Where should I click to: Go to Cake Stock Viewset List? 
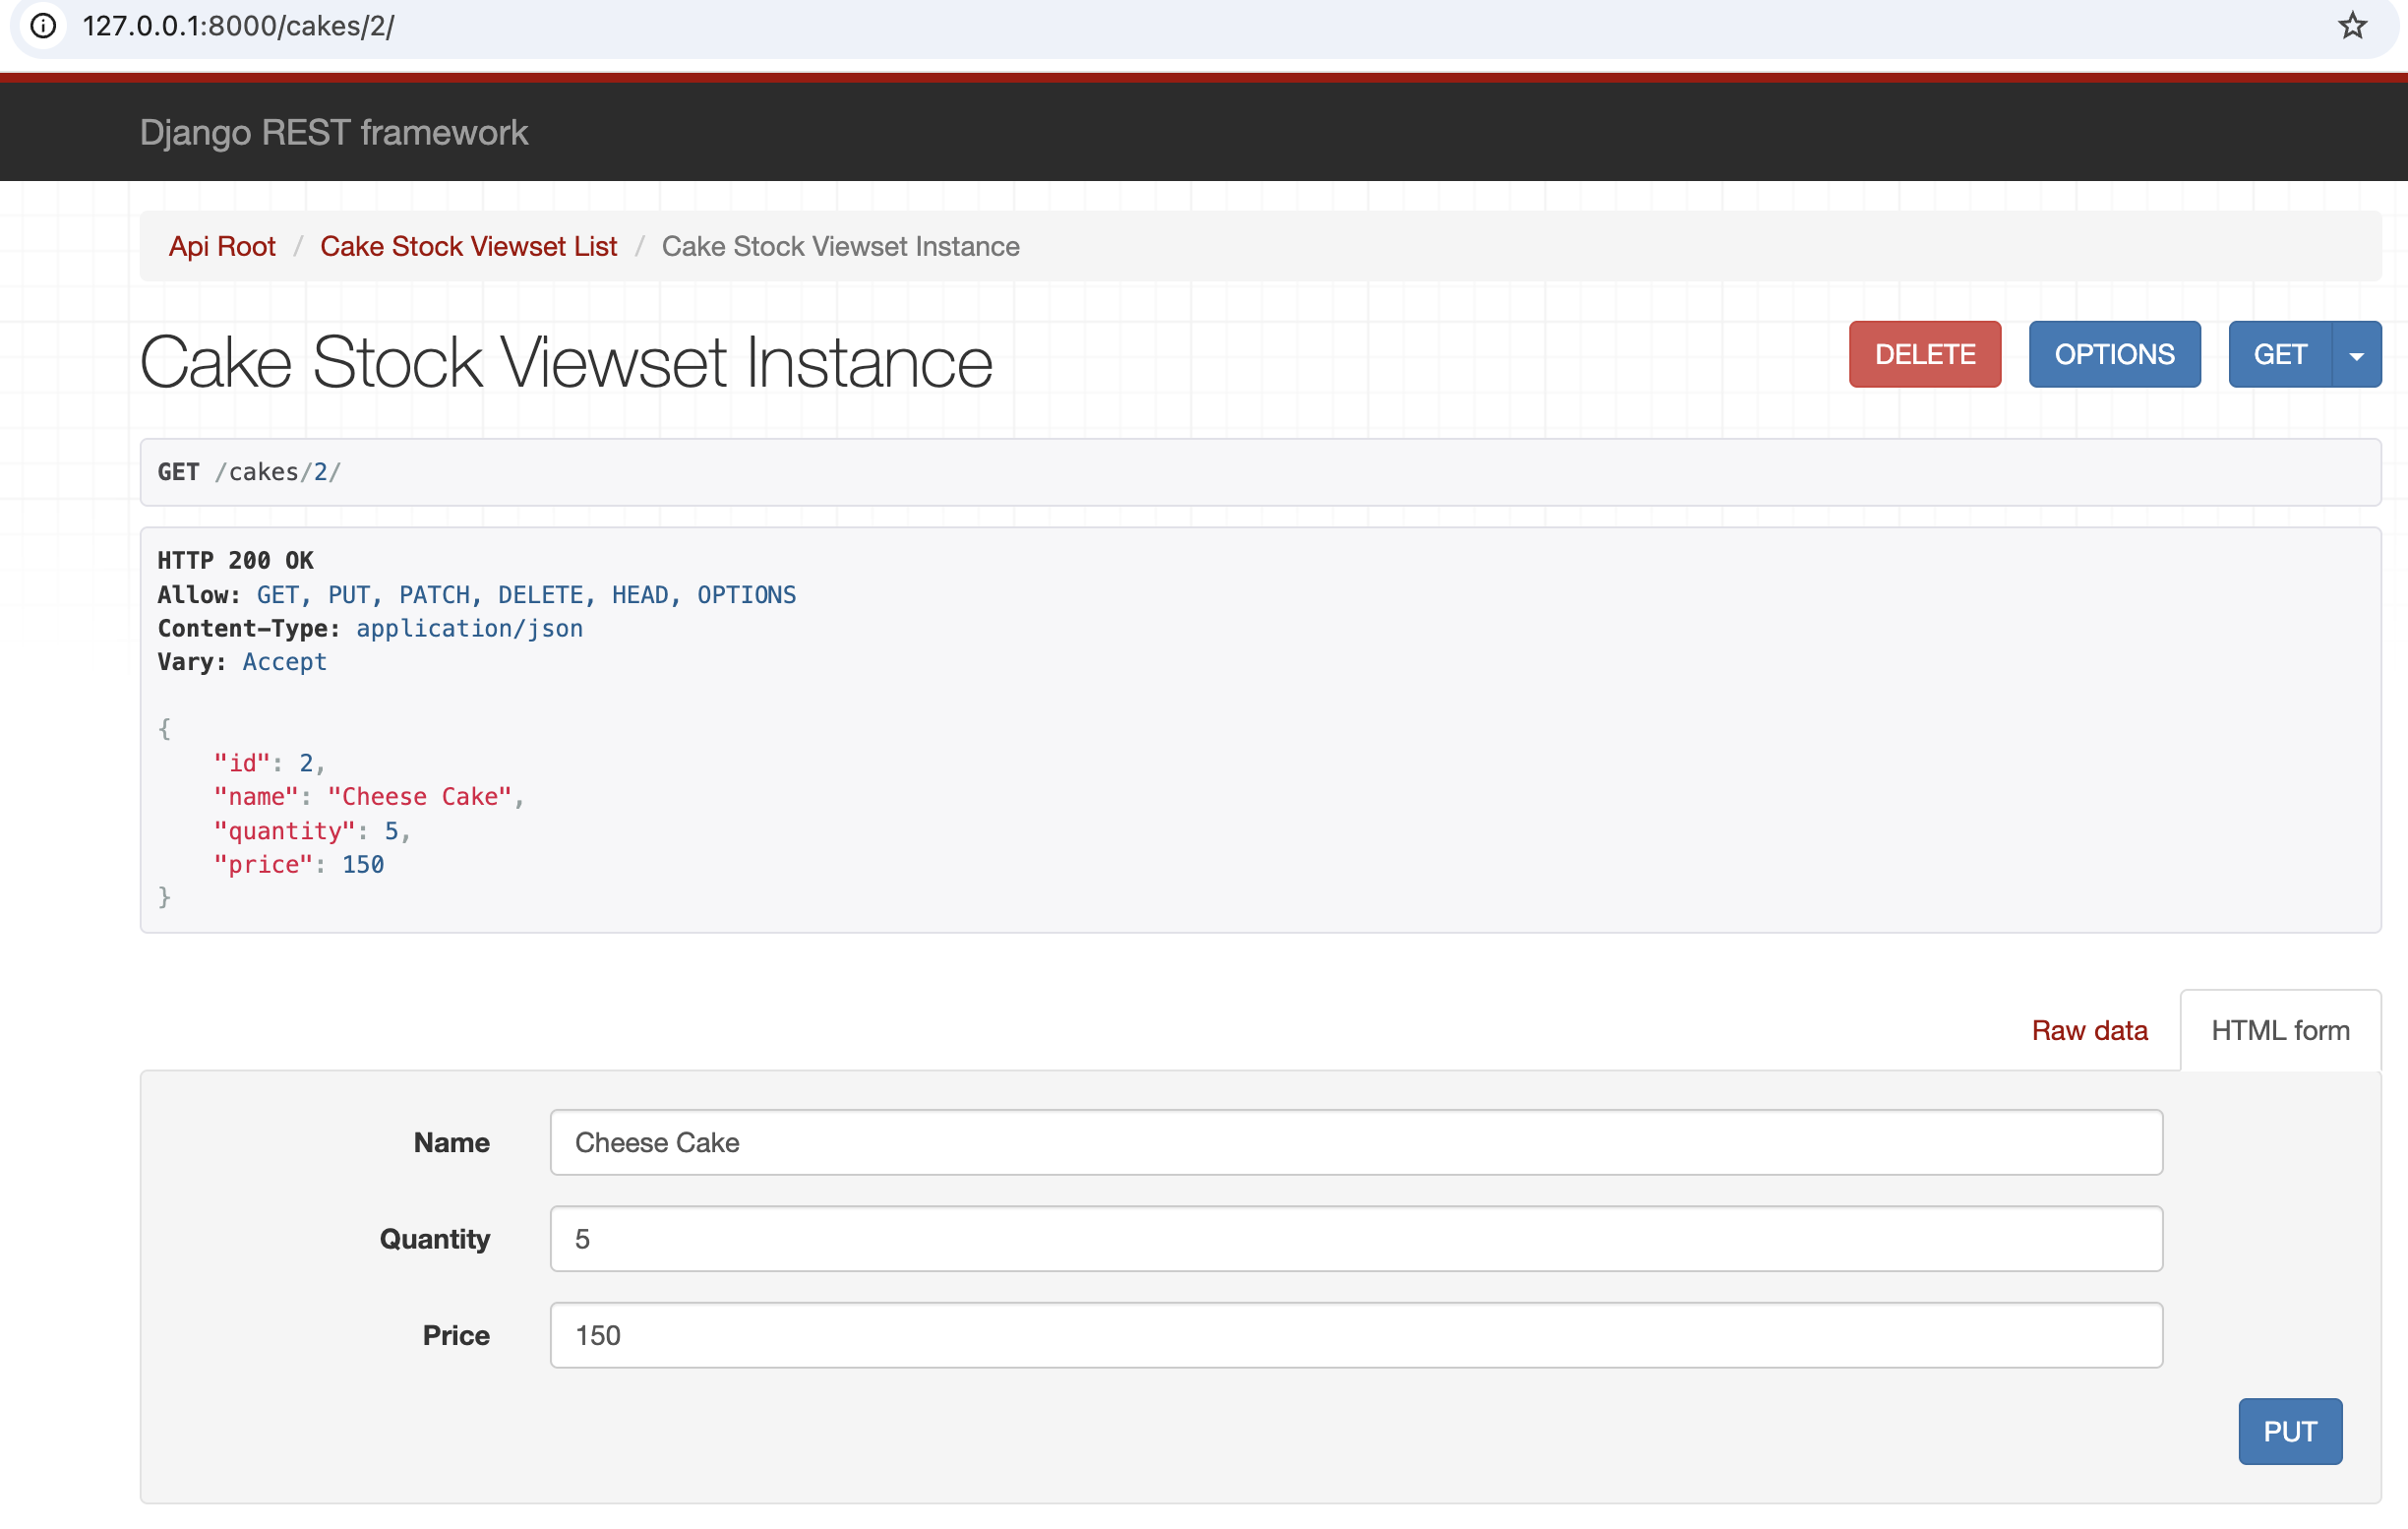pyautogui.click(x=468, y=246)
